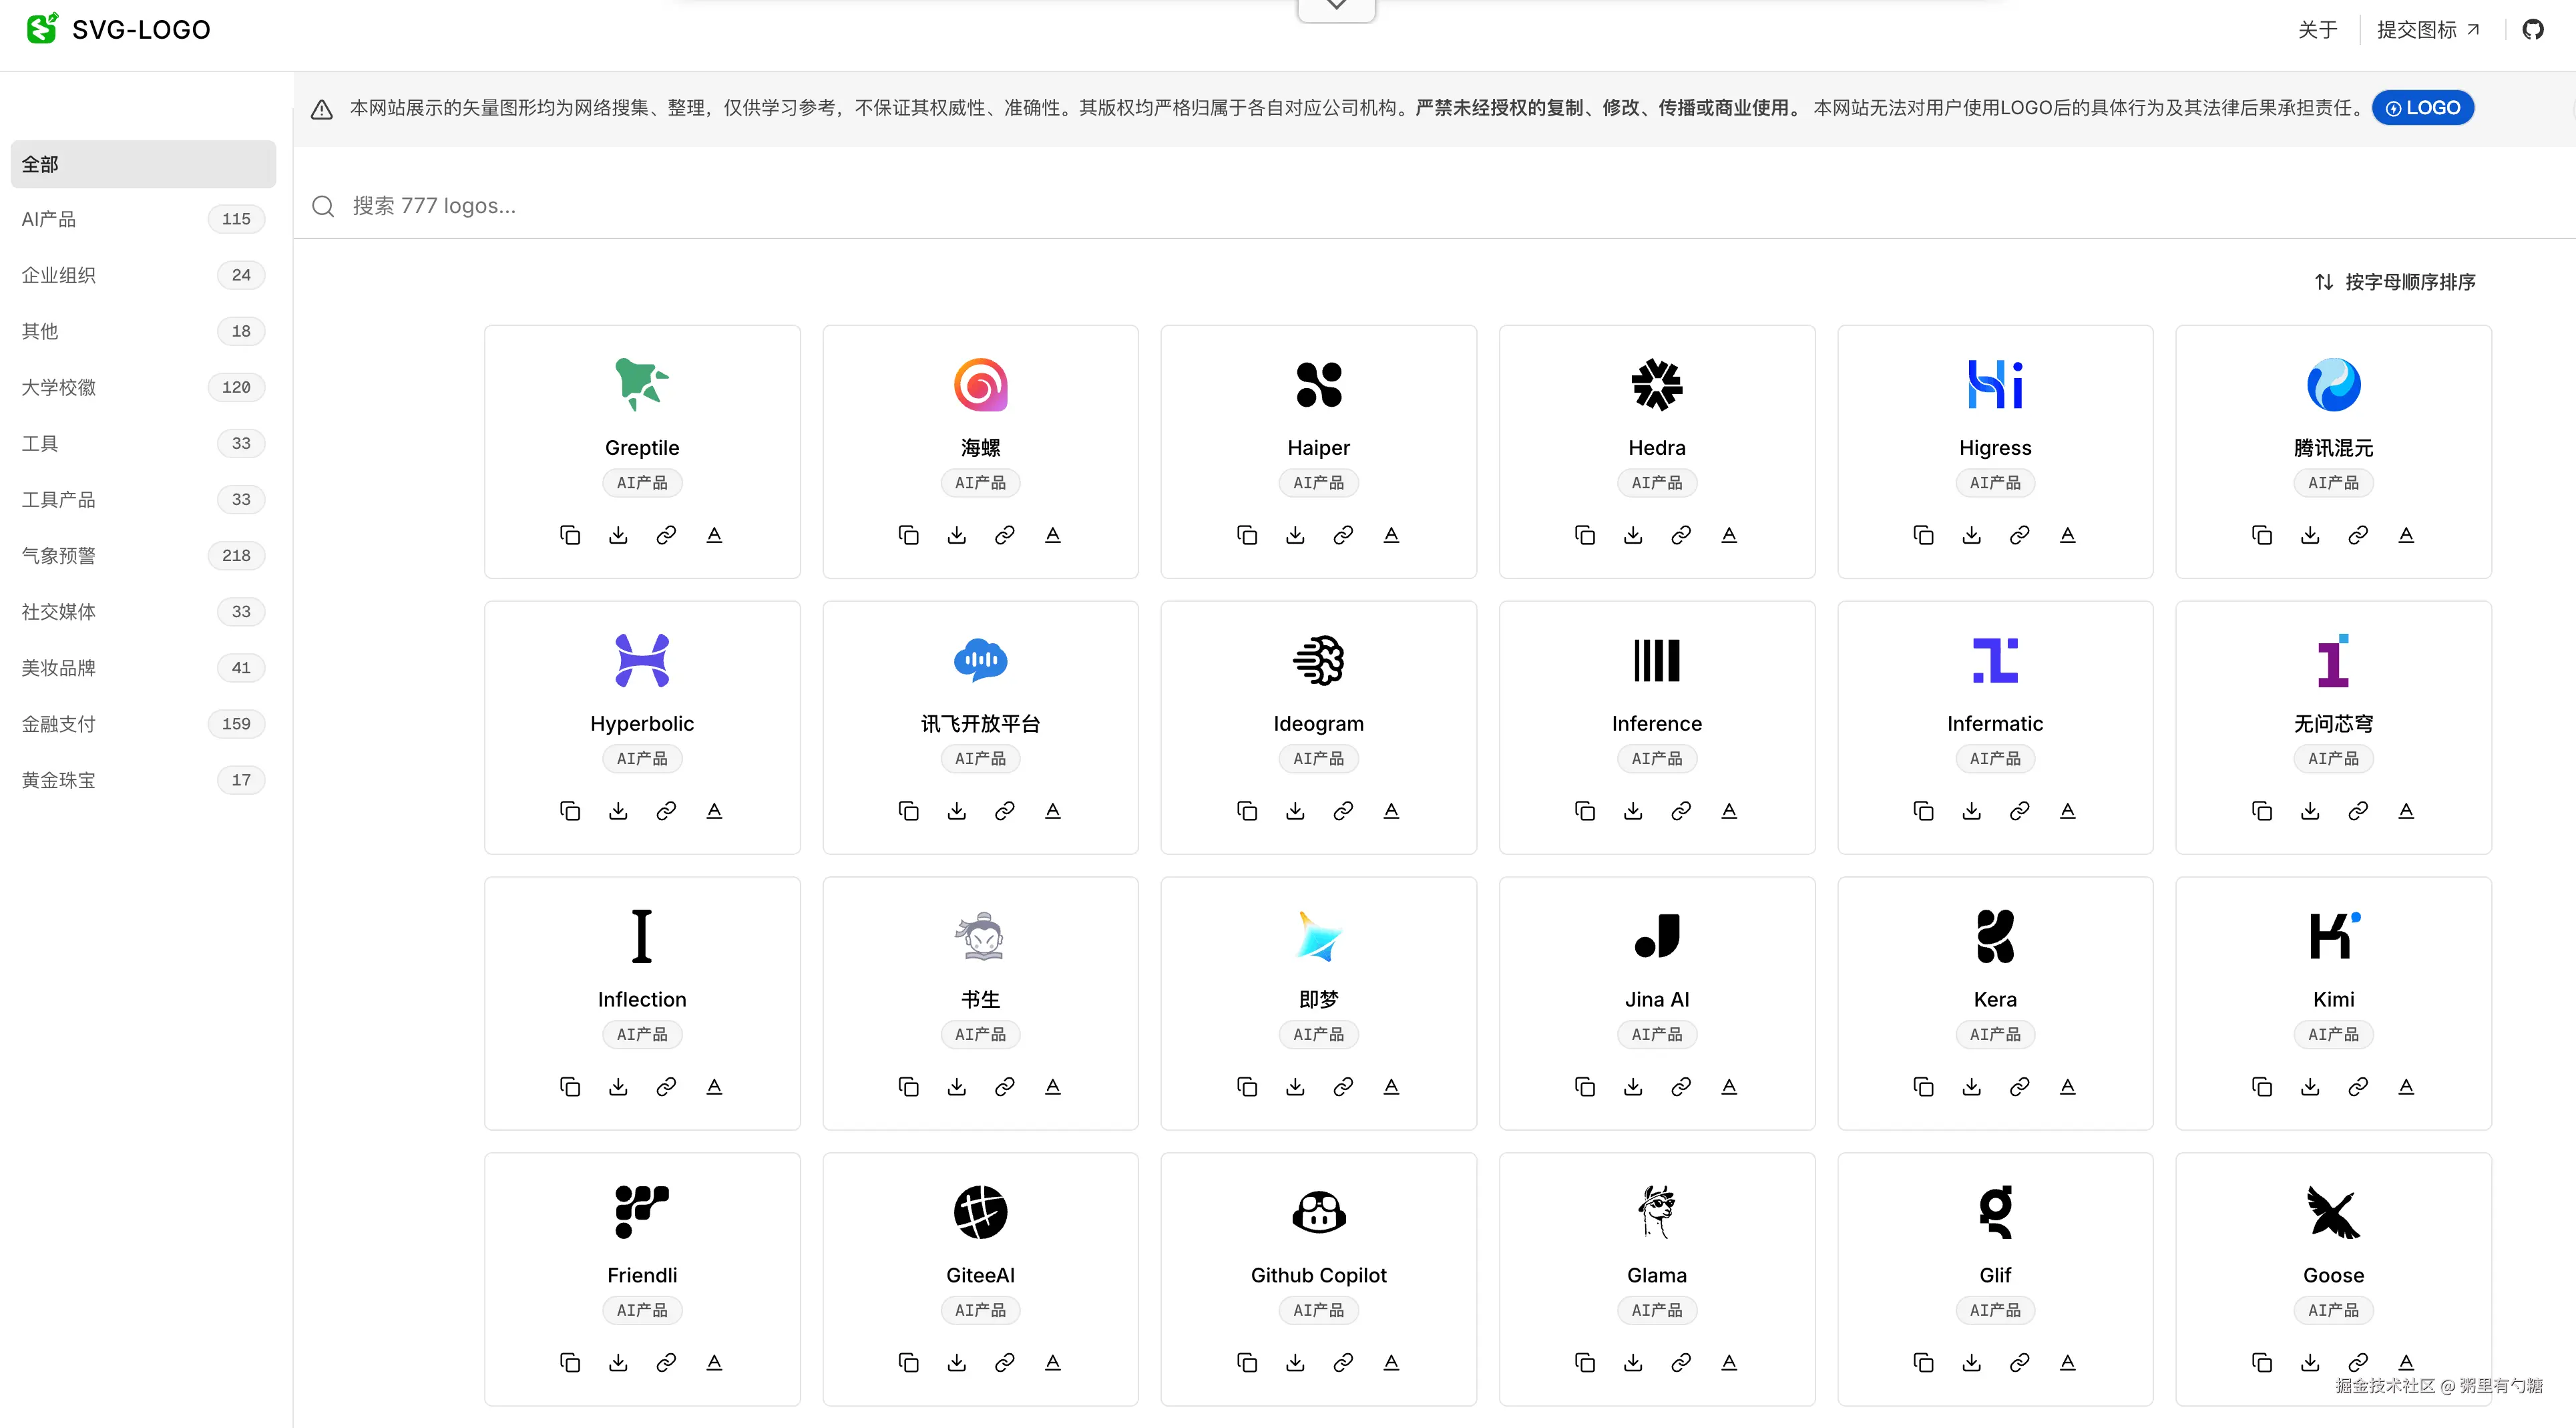This screenshot has height=1428, width=2576.
Task: Select the 黄金珠宝 category
Action: pos(143,780)
